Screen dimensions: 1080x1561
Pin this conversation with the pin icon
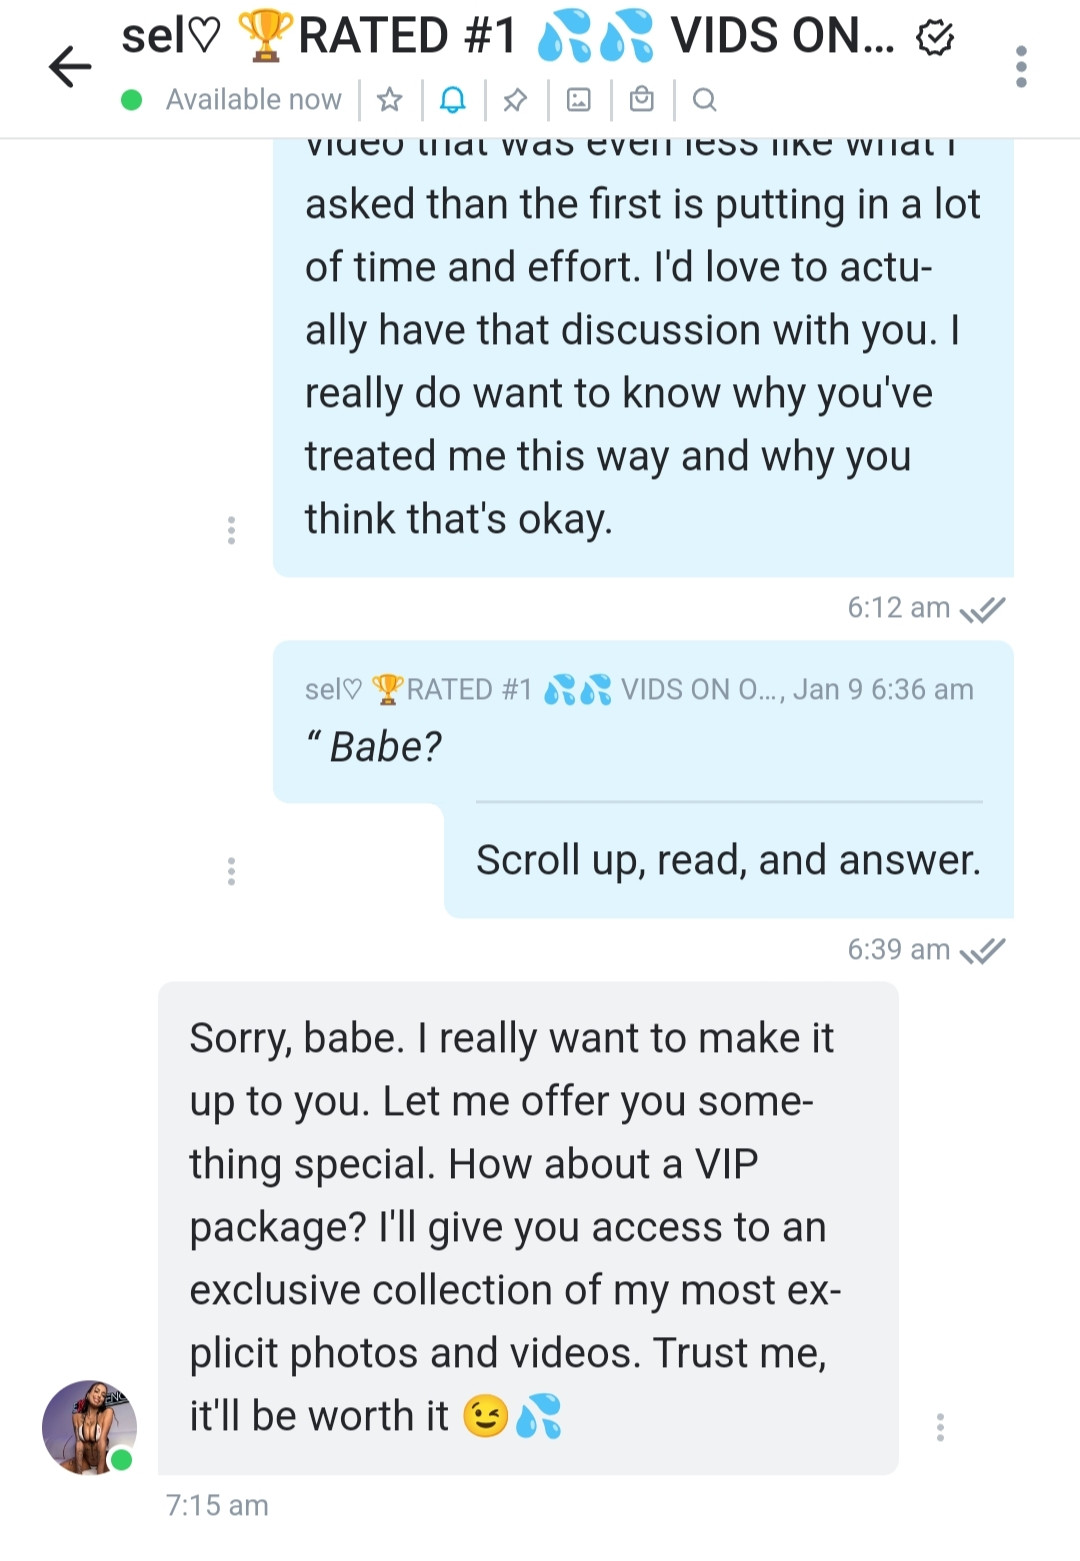click(x=515, y=99)
